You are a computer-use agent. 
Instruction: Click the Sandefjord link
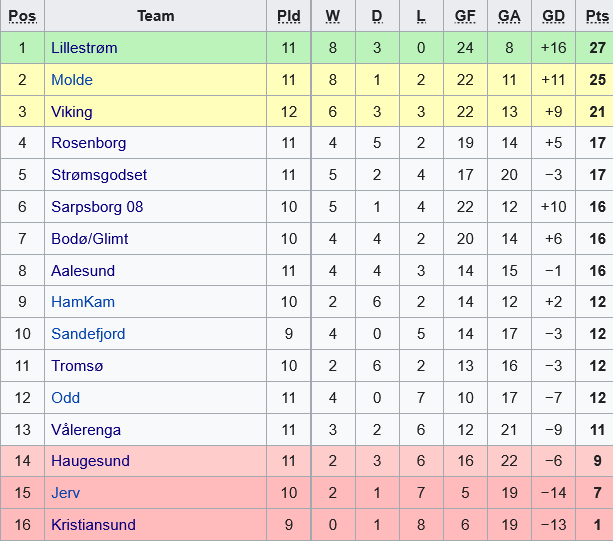[x=88, y=334]
